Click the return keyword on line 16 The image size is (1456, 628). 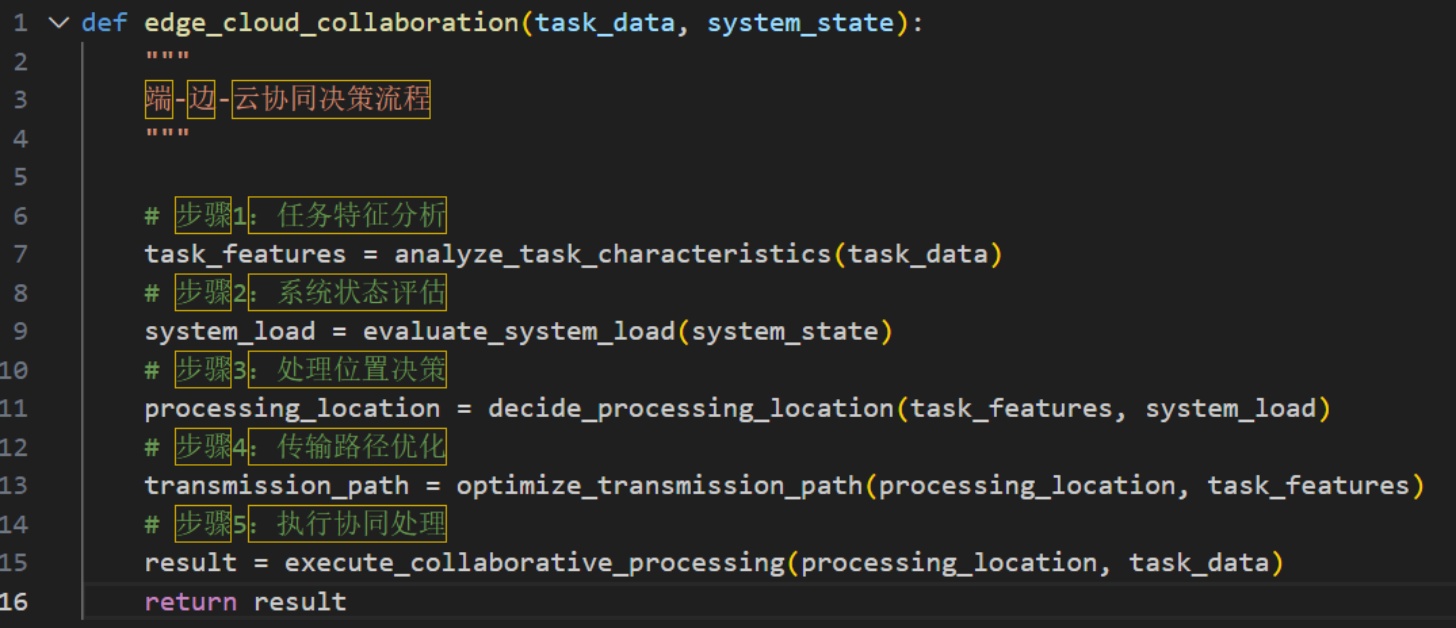coord(190,602)
